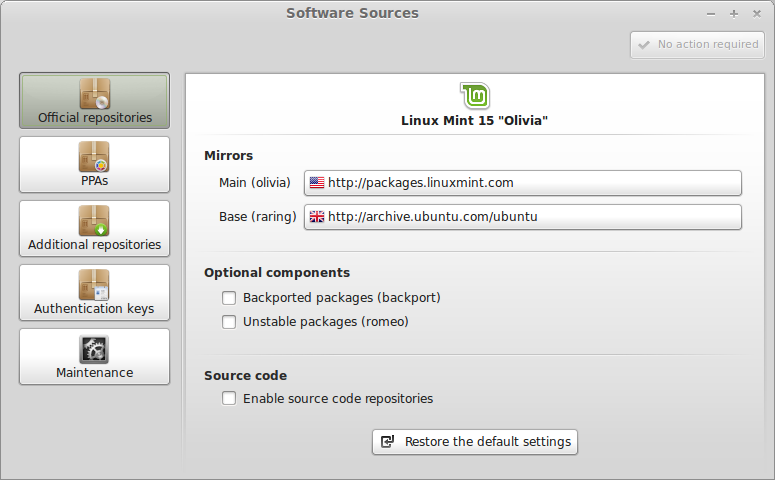Open the Main (olivia) mirror selector

tap(523, 183)
